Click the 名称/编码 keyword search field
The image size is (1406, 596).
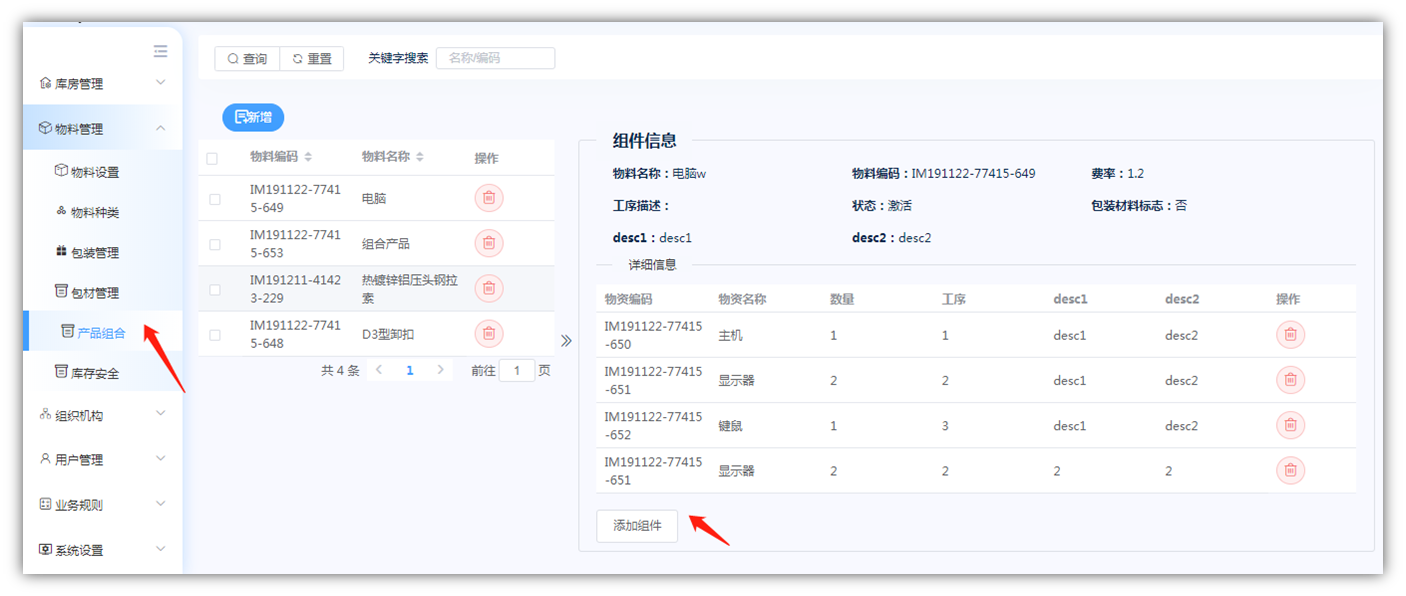pyautogui.click(x=495, y=58)
